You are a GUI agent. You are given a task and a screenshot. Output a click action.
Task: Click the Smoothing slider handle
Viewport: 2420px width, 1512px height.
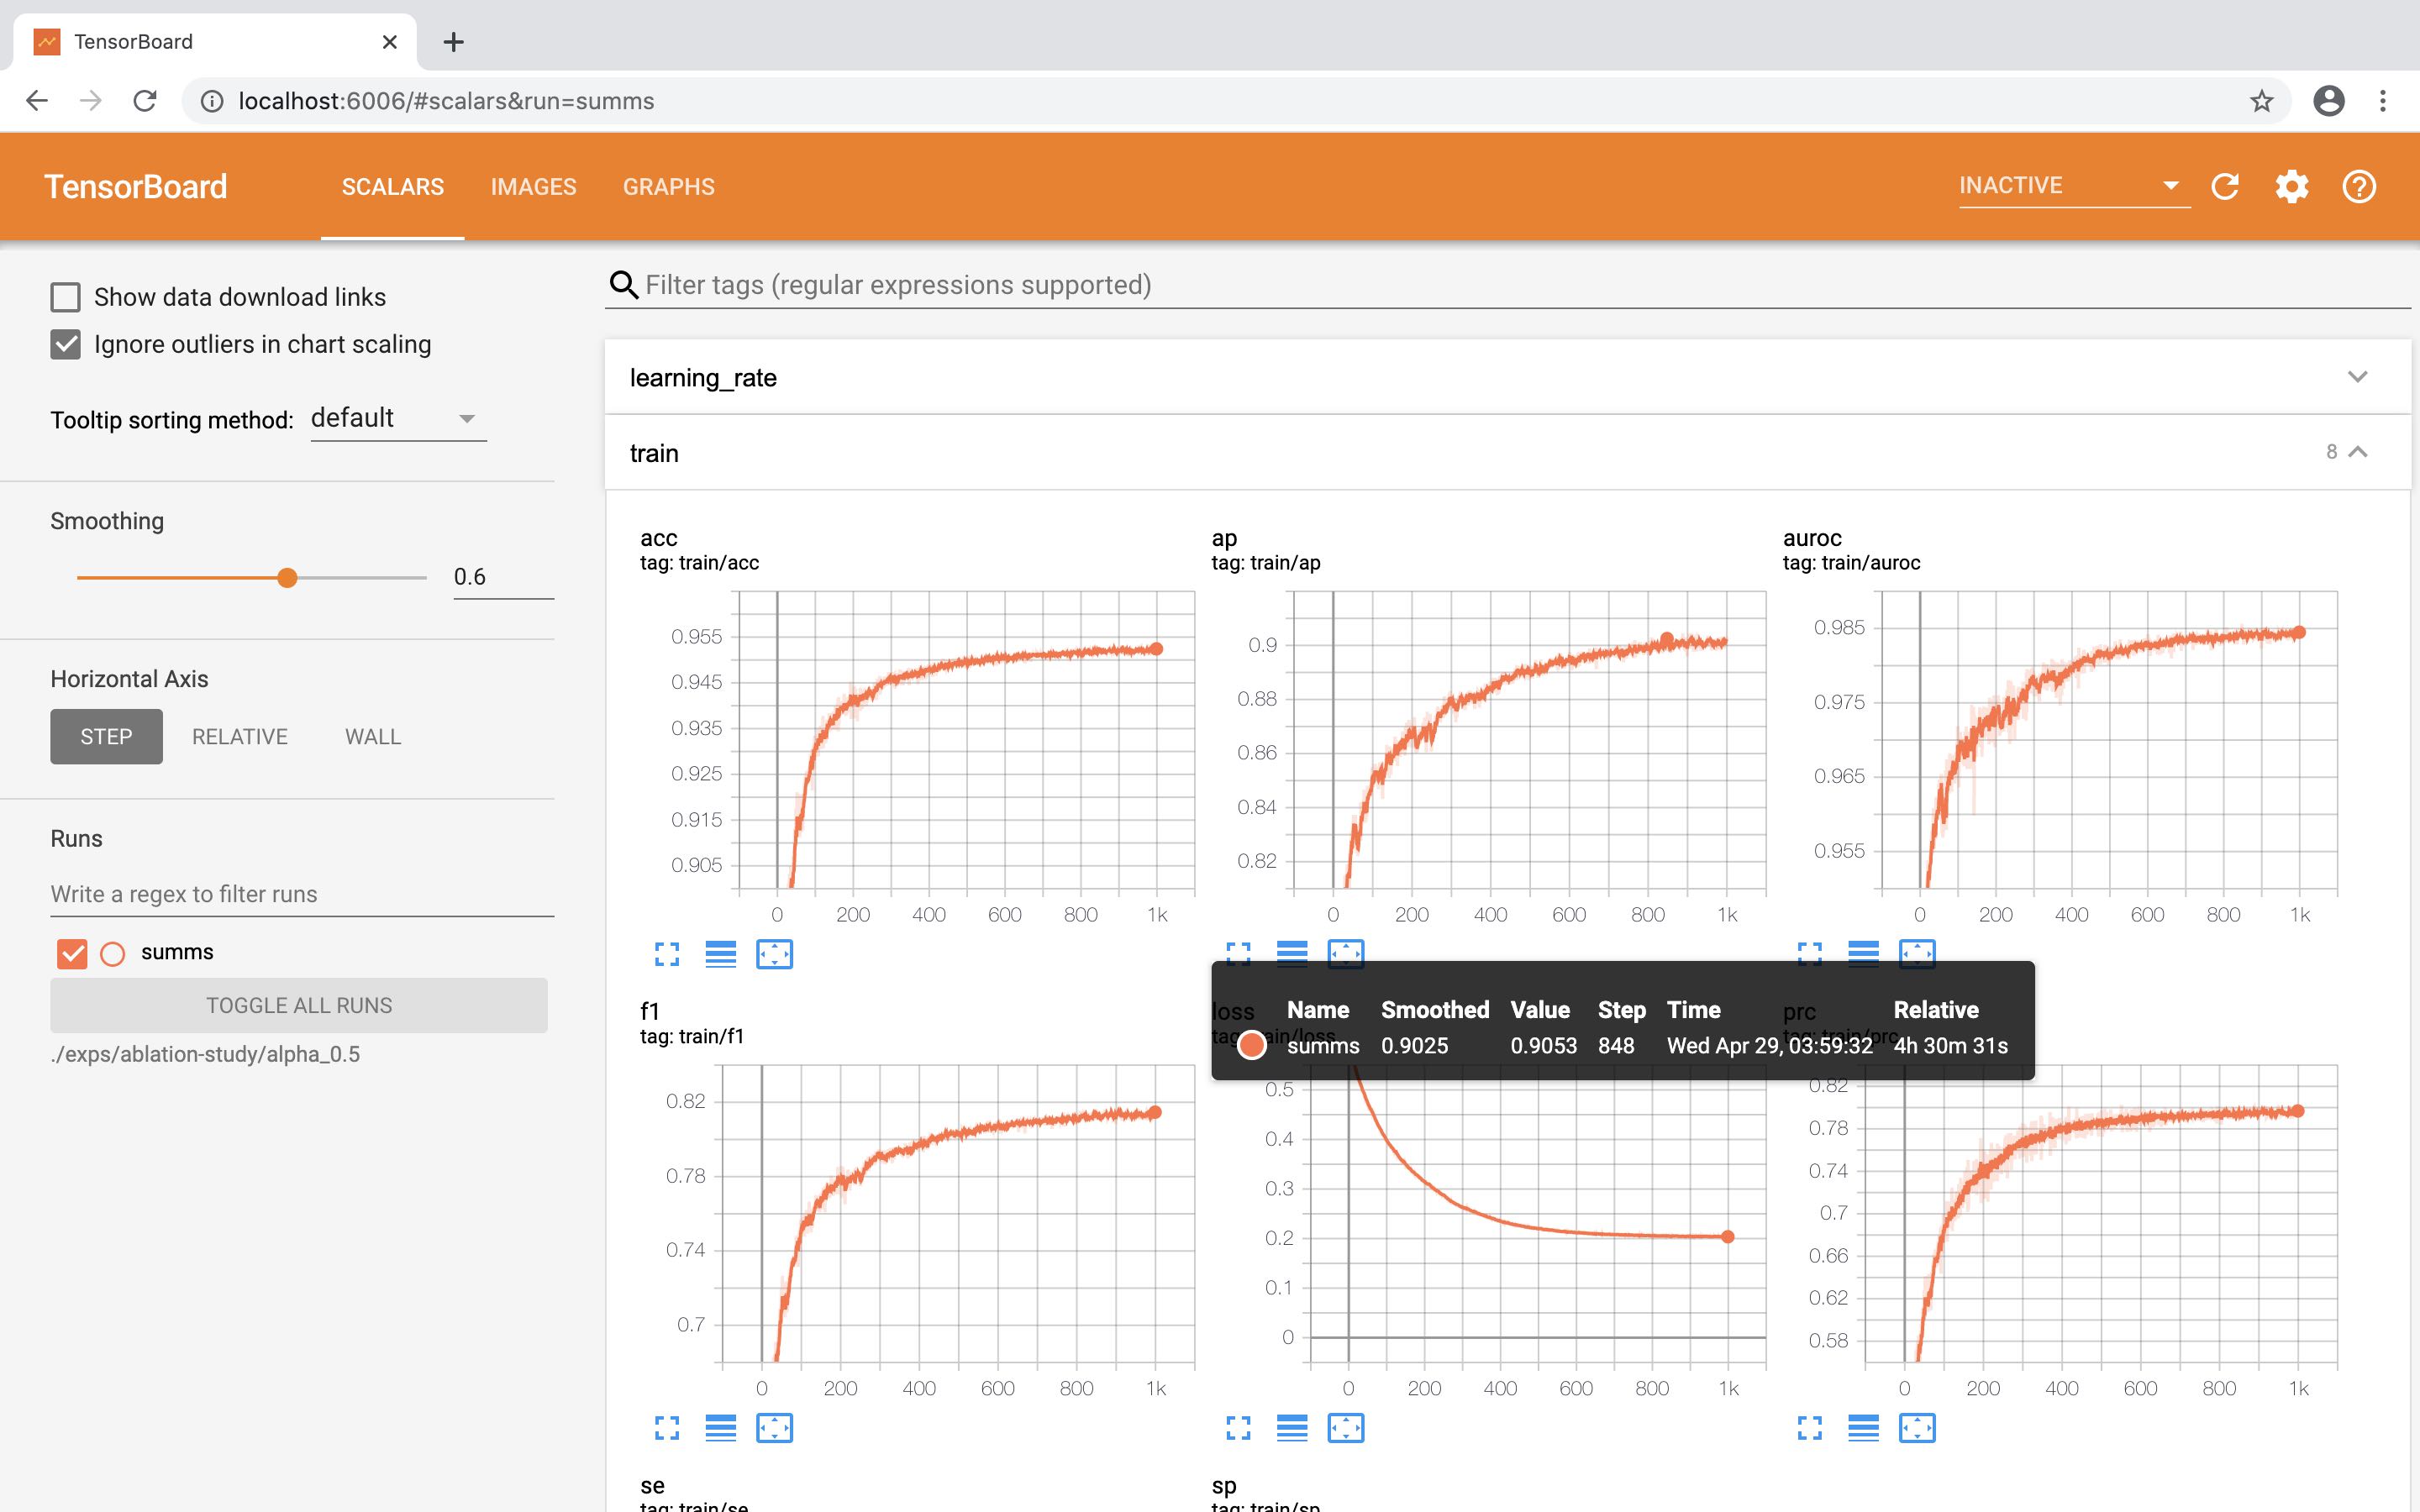287,578
